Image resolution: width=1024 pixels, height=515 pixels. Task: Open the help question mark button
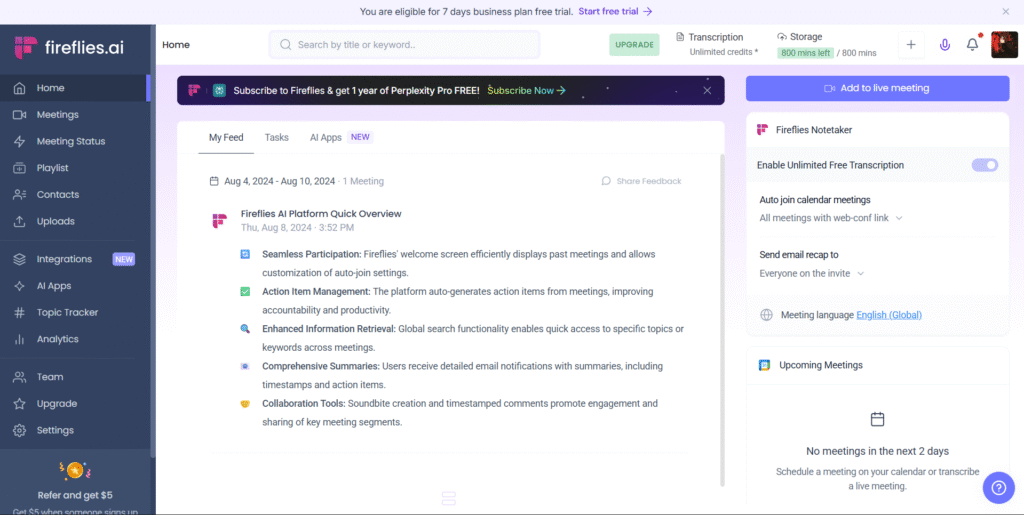(999, 488)
